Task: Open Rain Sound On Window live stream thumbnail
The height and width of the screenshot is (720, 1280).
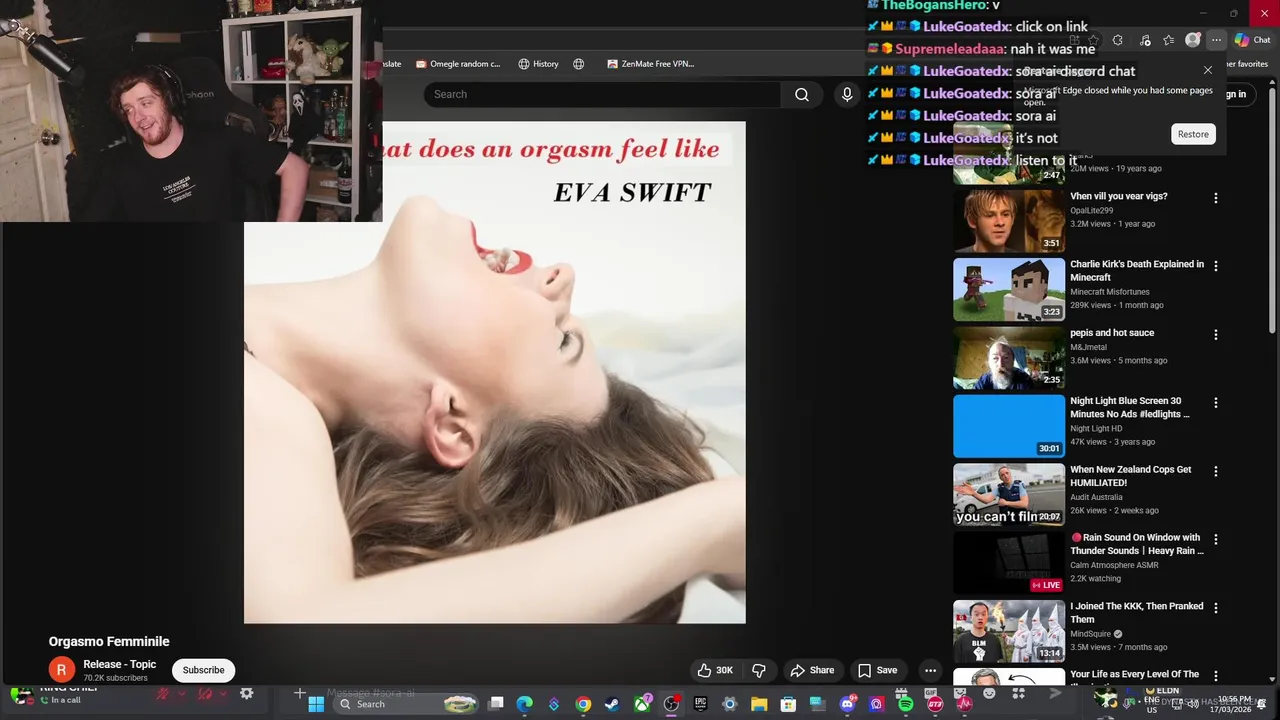Action: (x=1009, y=562)
